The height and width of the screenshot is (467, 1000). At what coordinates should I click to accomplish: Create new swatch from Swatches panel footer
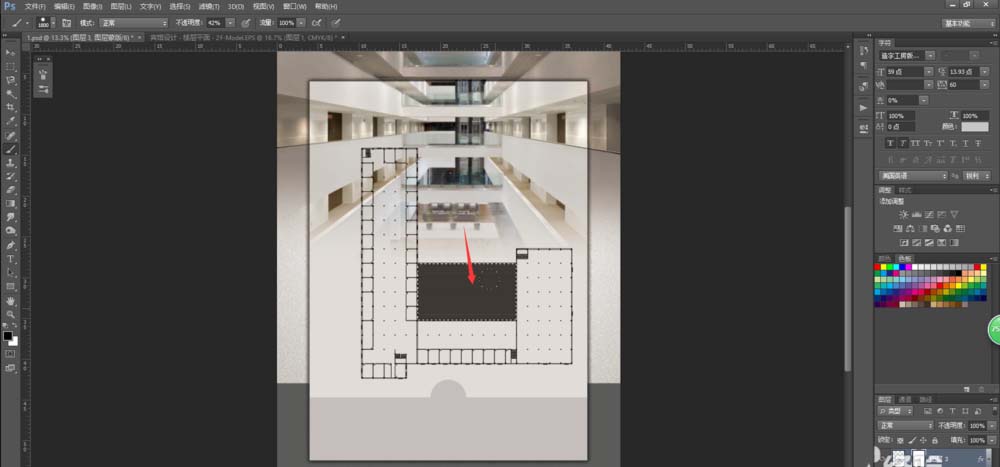[x=969, y=388]
